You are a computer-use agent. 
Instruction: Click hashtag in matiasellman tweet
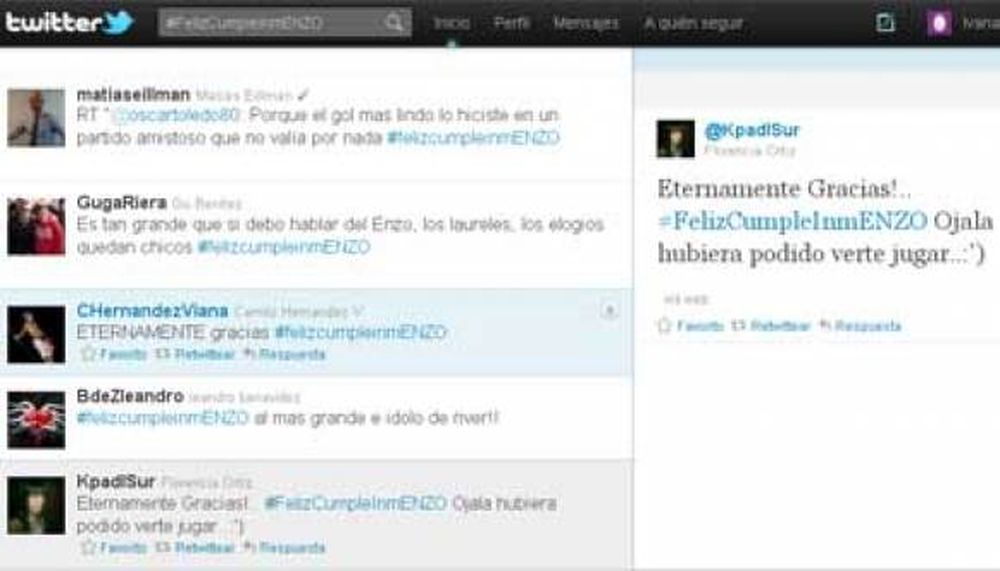473,138
